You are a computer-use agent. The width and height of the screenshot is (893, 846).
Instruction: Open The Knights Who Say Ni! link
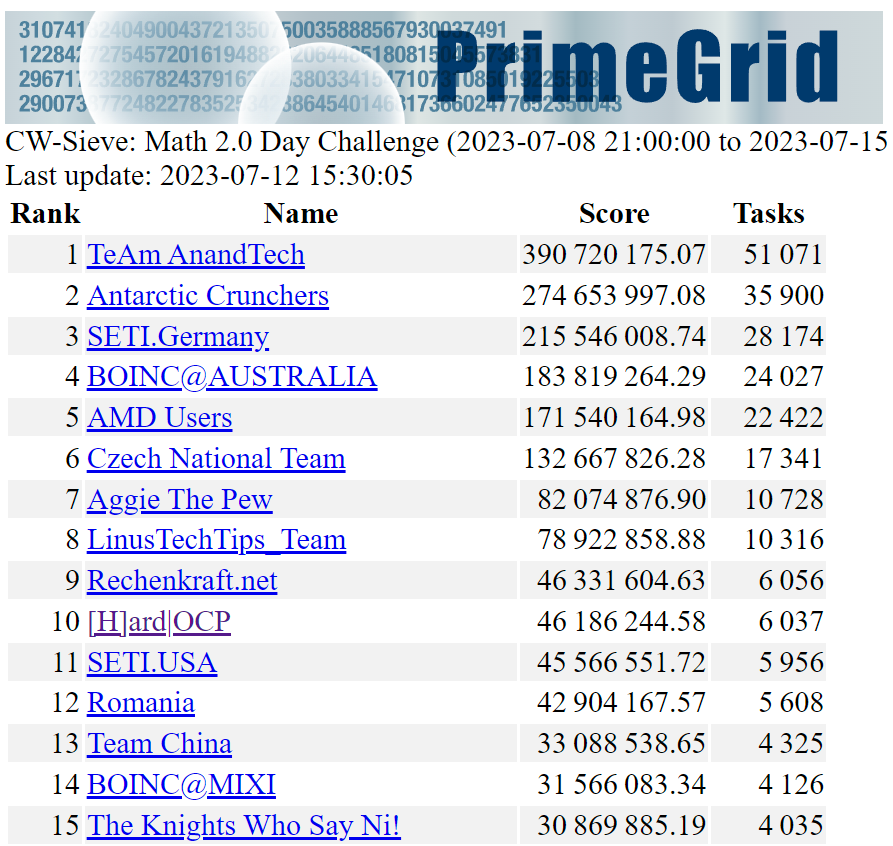[244, 825]
